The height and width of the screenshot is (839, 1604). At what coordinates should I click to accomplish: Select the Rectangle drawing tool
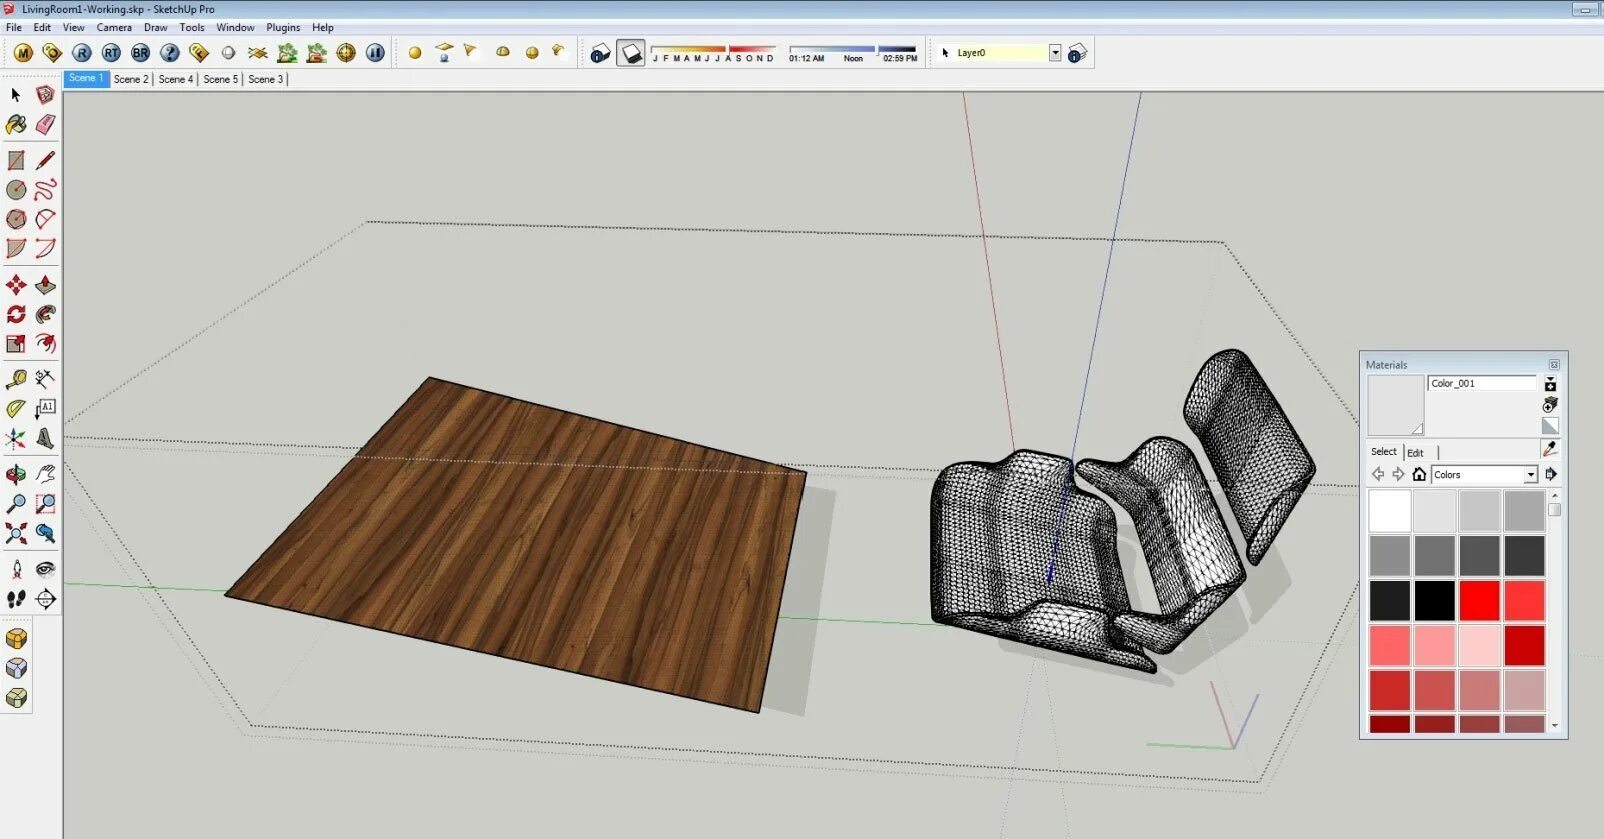pyautogui.click(x=16, y=160)
